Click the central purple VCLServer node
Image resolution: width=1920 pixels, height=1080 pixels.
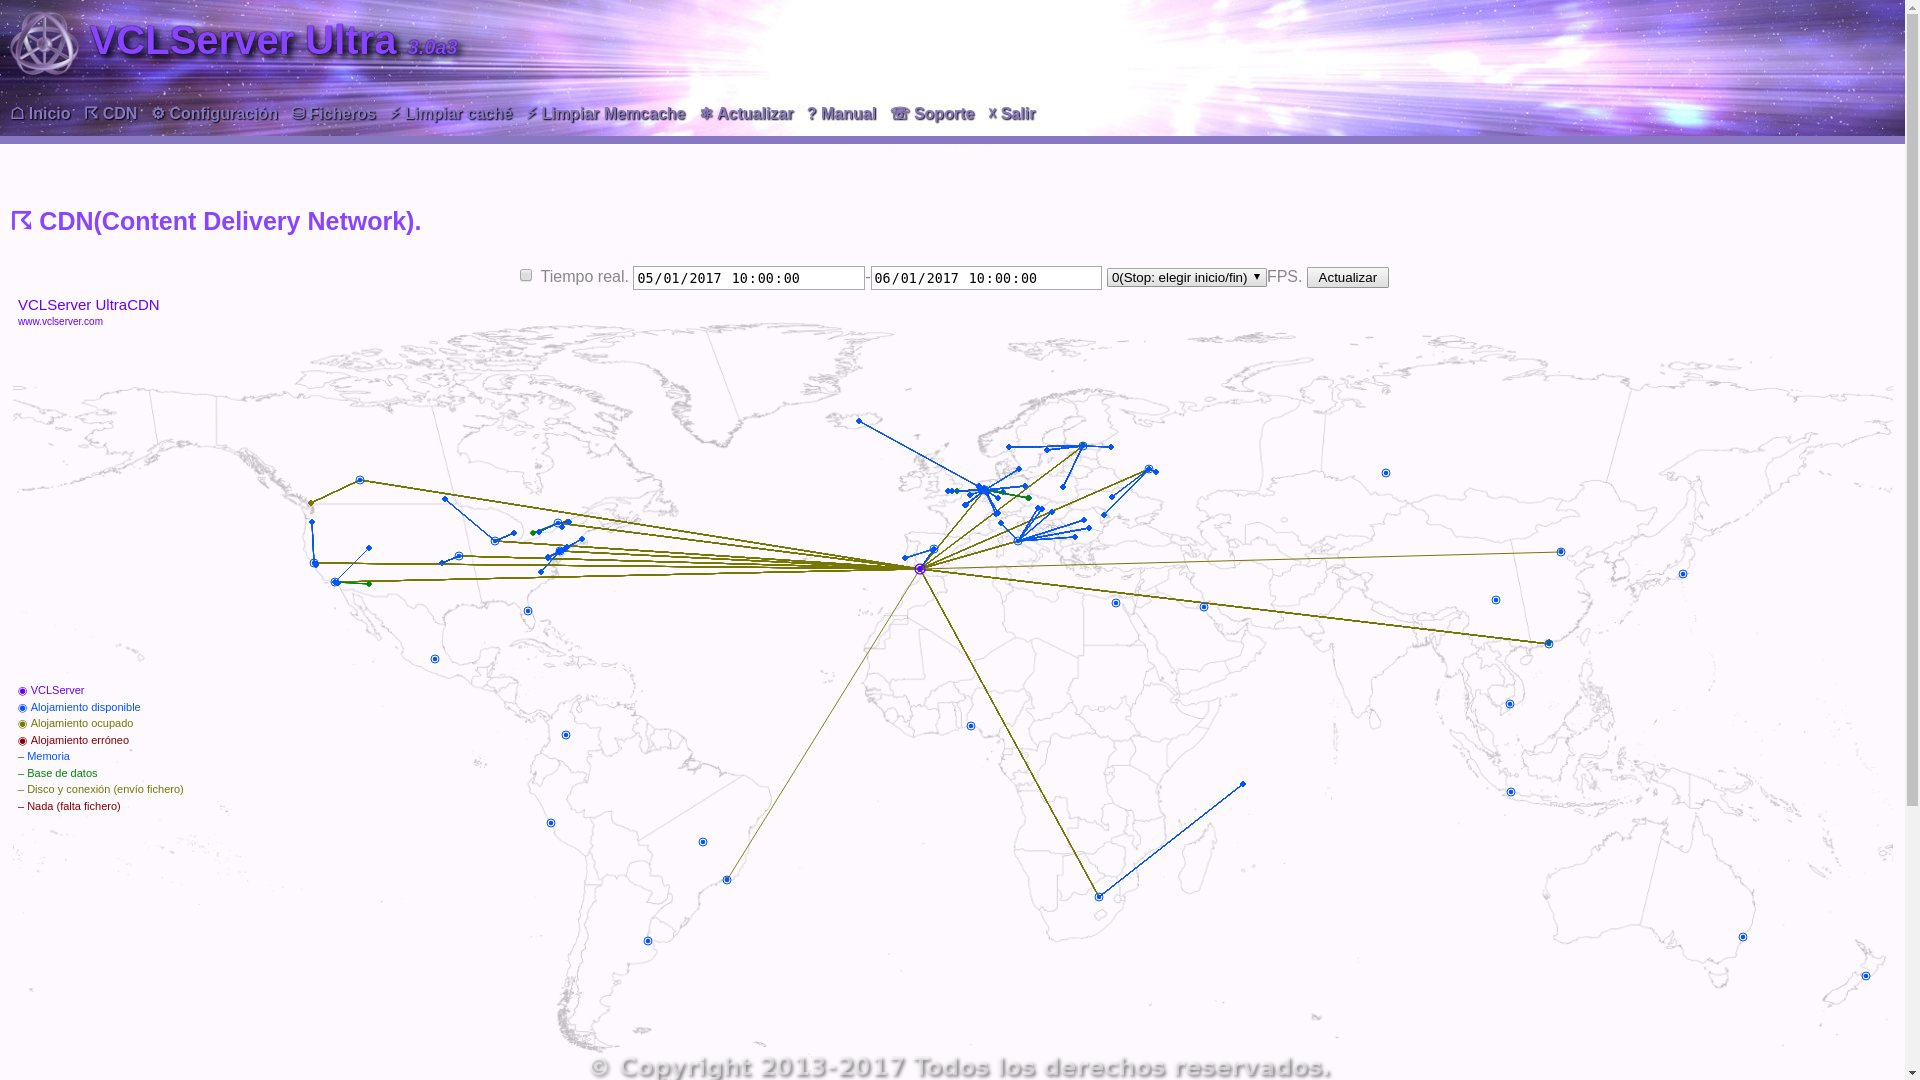920,569
